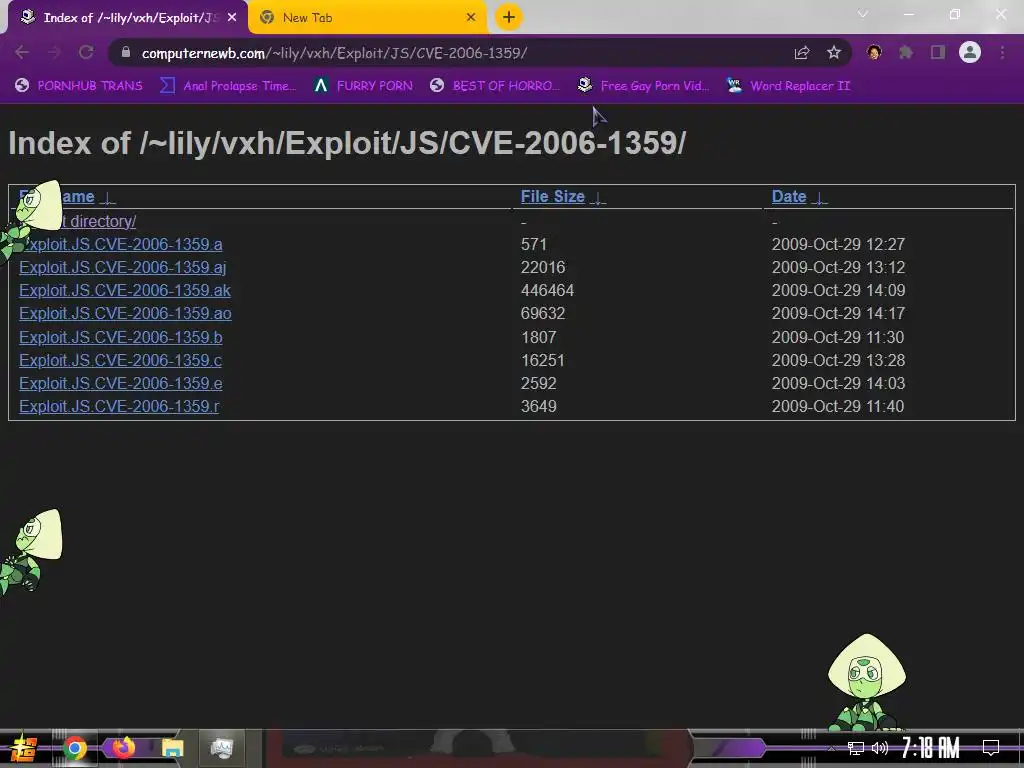Open file Exploit.JS.CVE-2006-1359.c

point(120,360)
